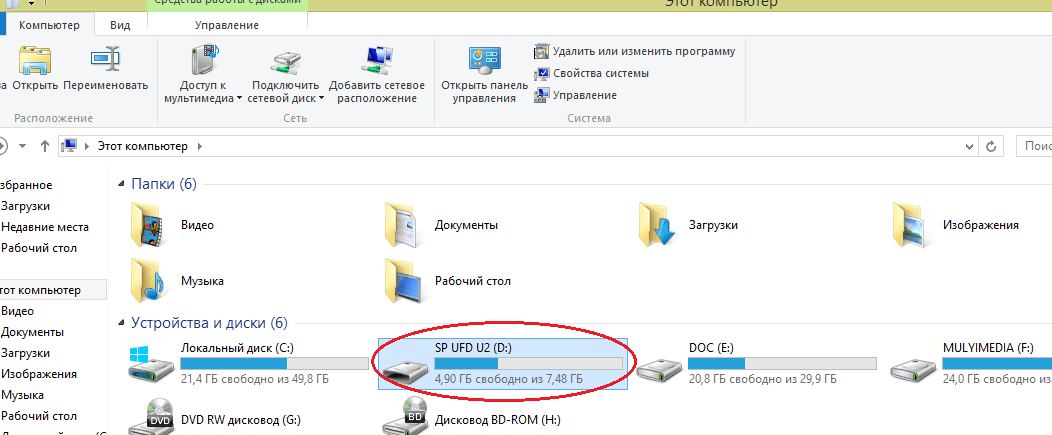The height and width of the screenshot is (435, 1052).
Task: Open Свойства системы
Action: [x=592, y=73]
